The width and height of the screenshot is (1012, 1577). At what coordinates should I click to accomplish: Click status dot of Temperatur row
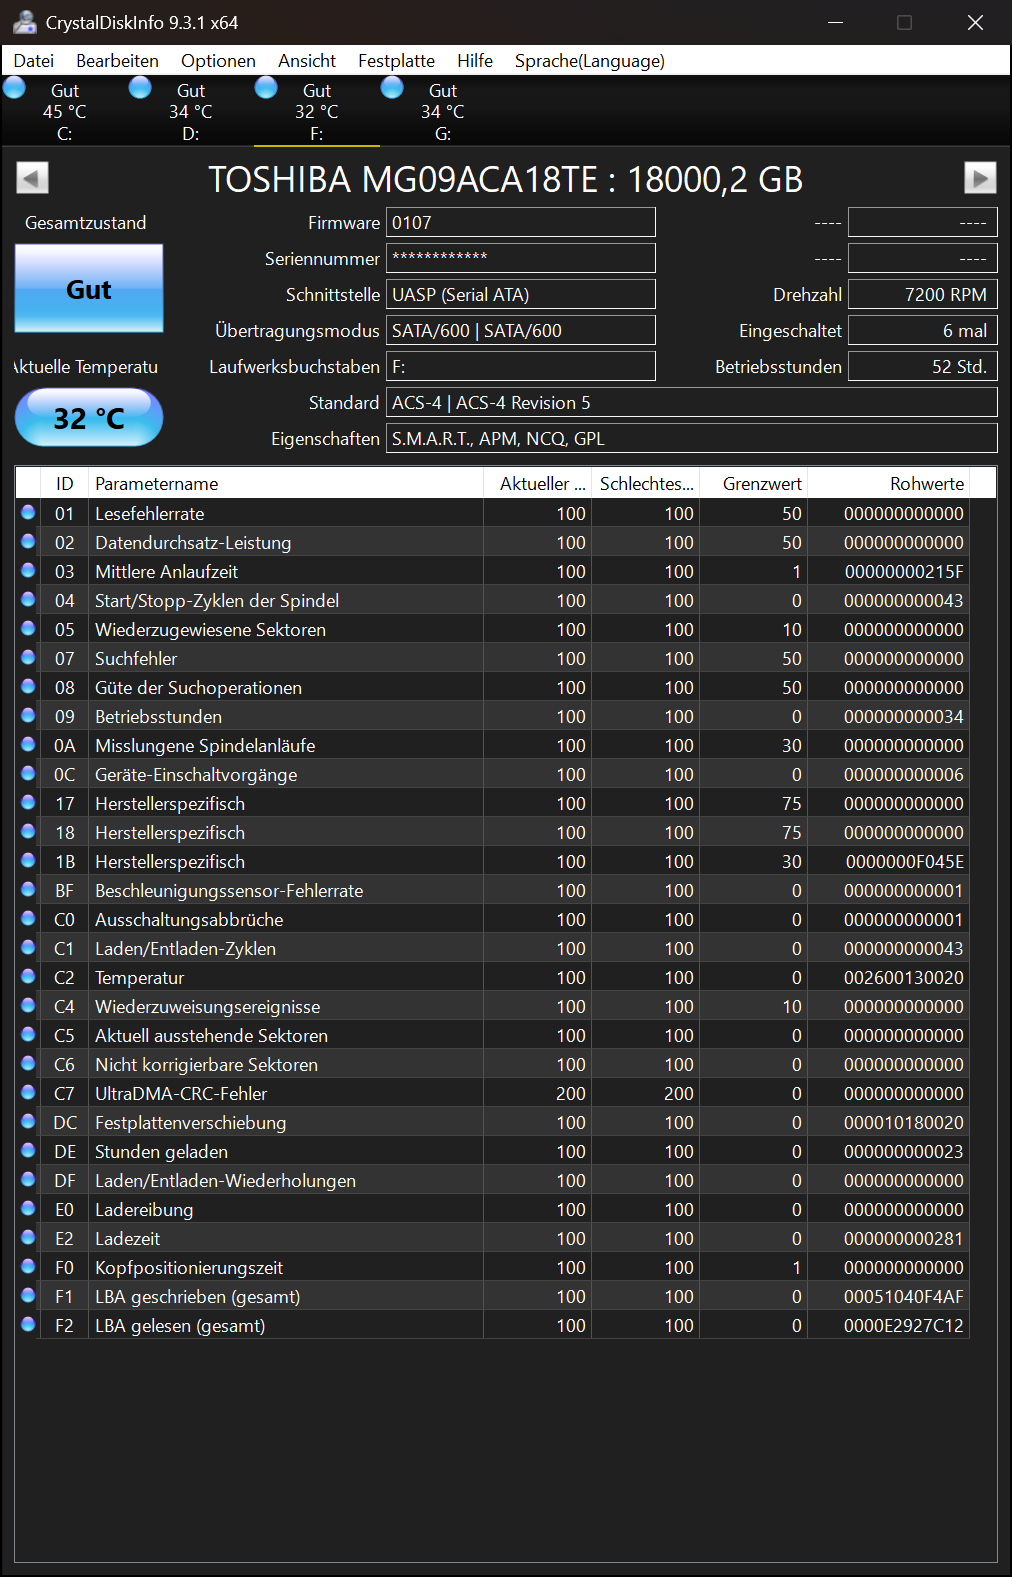pyautogui.click(x=28, y=976)
